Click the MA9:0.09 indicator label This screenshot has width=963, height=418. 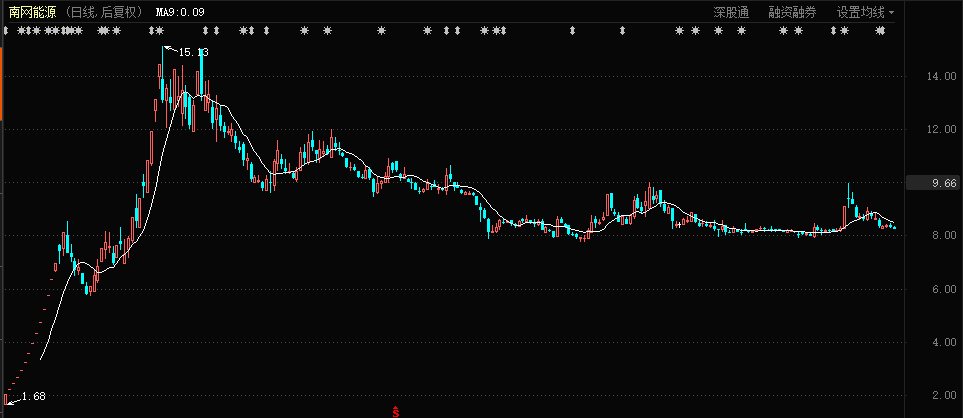point(181,12)
